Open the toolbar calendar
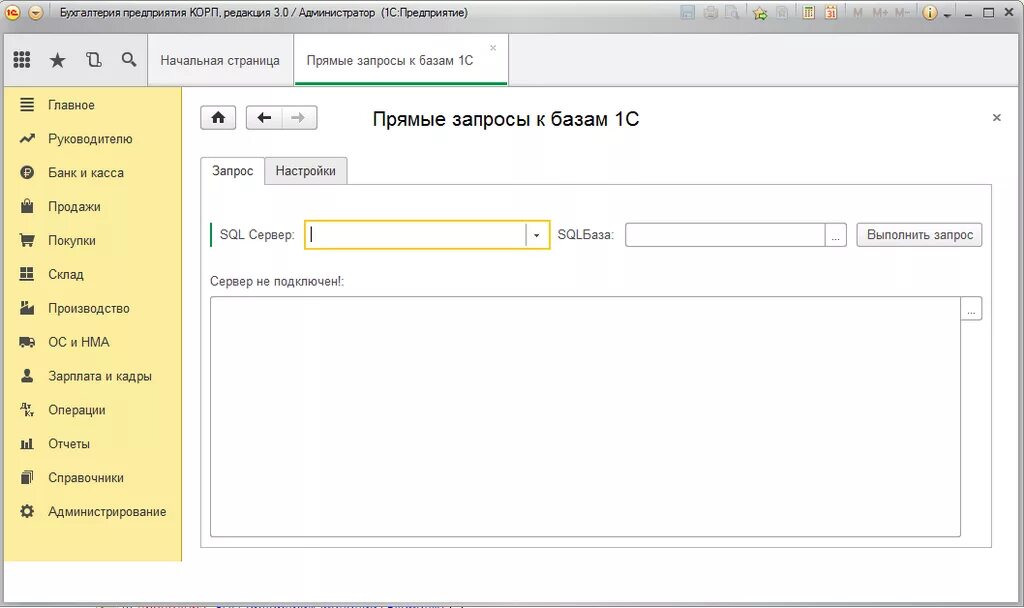1024x608 pixels. [831, 12]
